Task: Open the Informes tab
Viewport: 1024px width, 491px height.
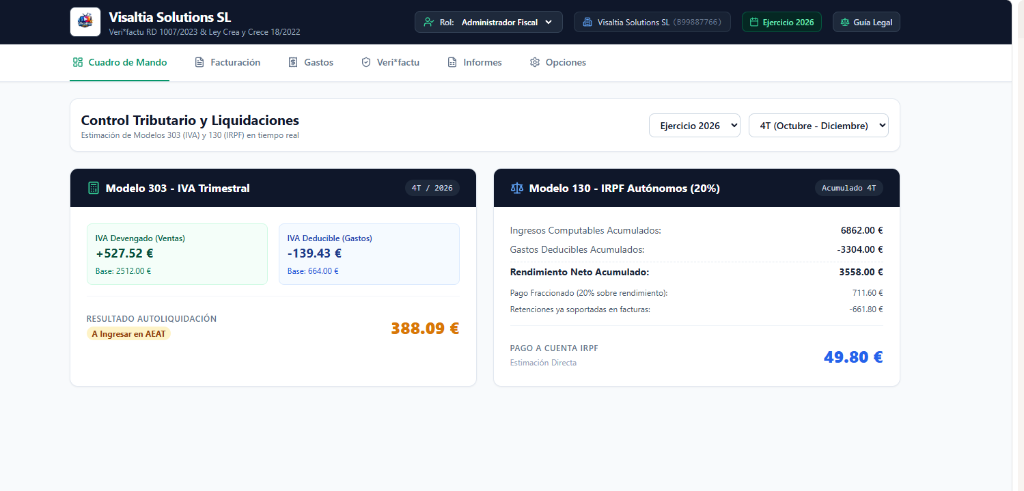Action: (474, 63)
